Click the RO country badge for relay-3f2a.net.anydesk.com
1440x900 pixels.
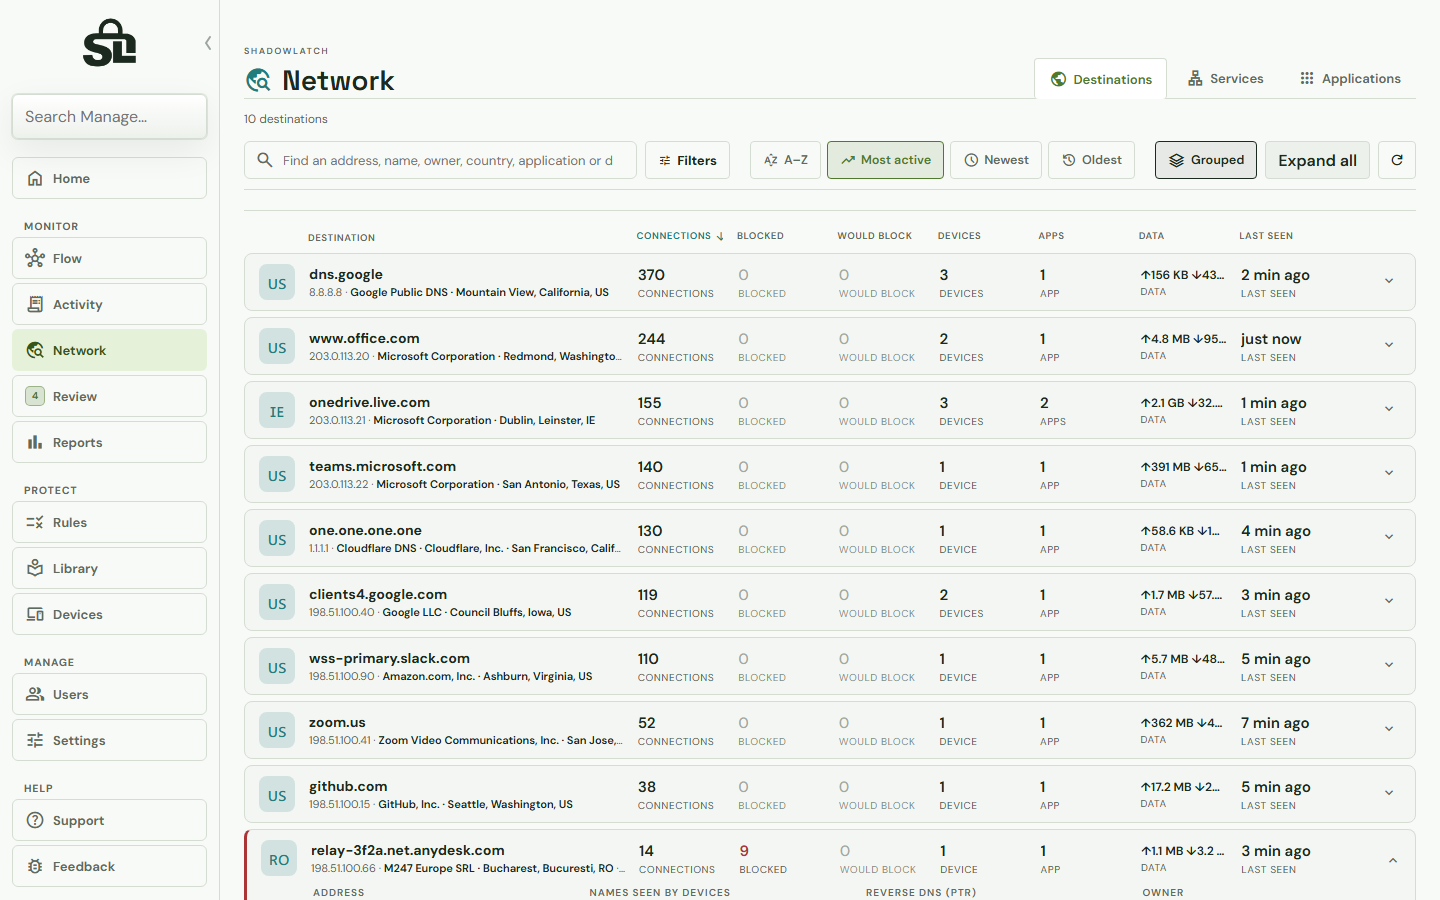coord(279,859)
